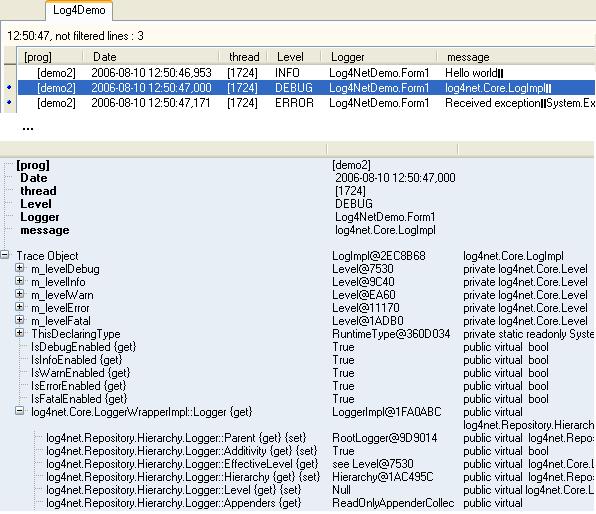Select the IsInfoEnabled {get} item

point(77,360)
